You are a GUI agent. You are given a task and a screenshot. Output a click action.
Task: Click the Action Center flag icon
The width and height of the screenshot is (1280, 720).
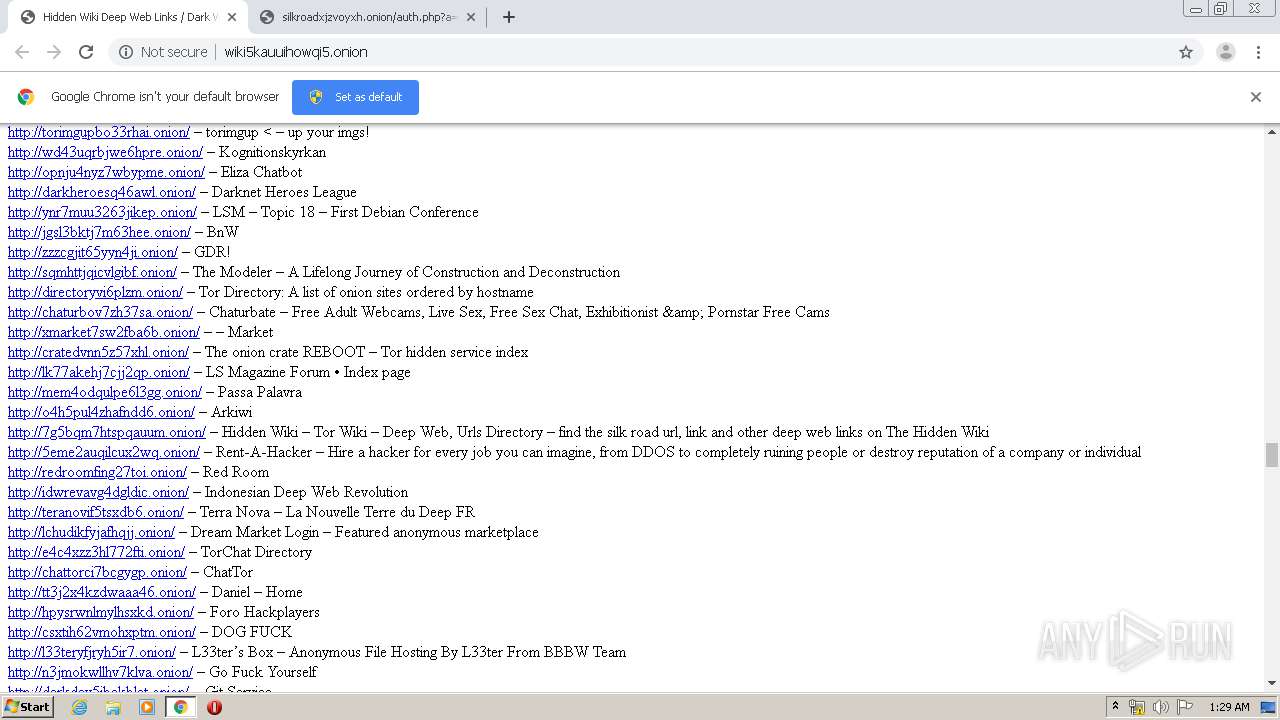click(1184, 707)
